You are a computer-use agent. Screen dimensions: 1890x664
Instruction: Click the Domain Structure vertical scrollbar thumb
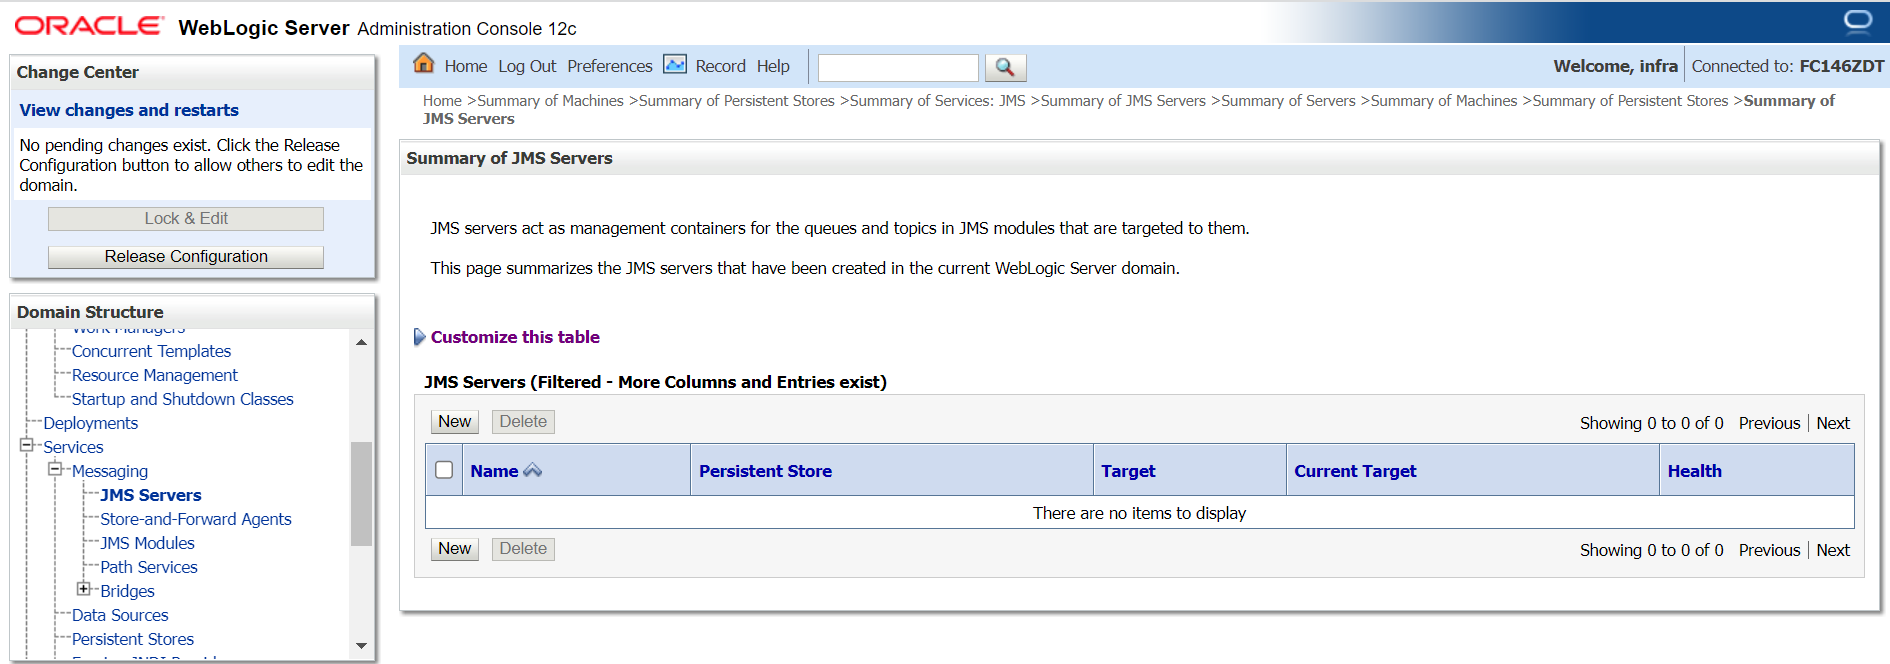(x=361, y=493)
